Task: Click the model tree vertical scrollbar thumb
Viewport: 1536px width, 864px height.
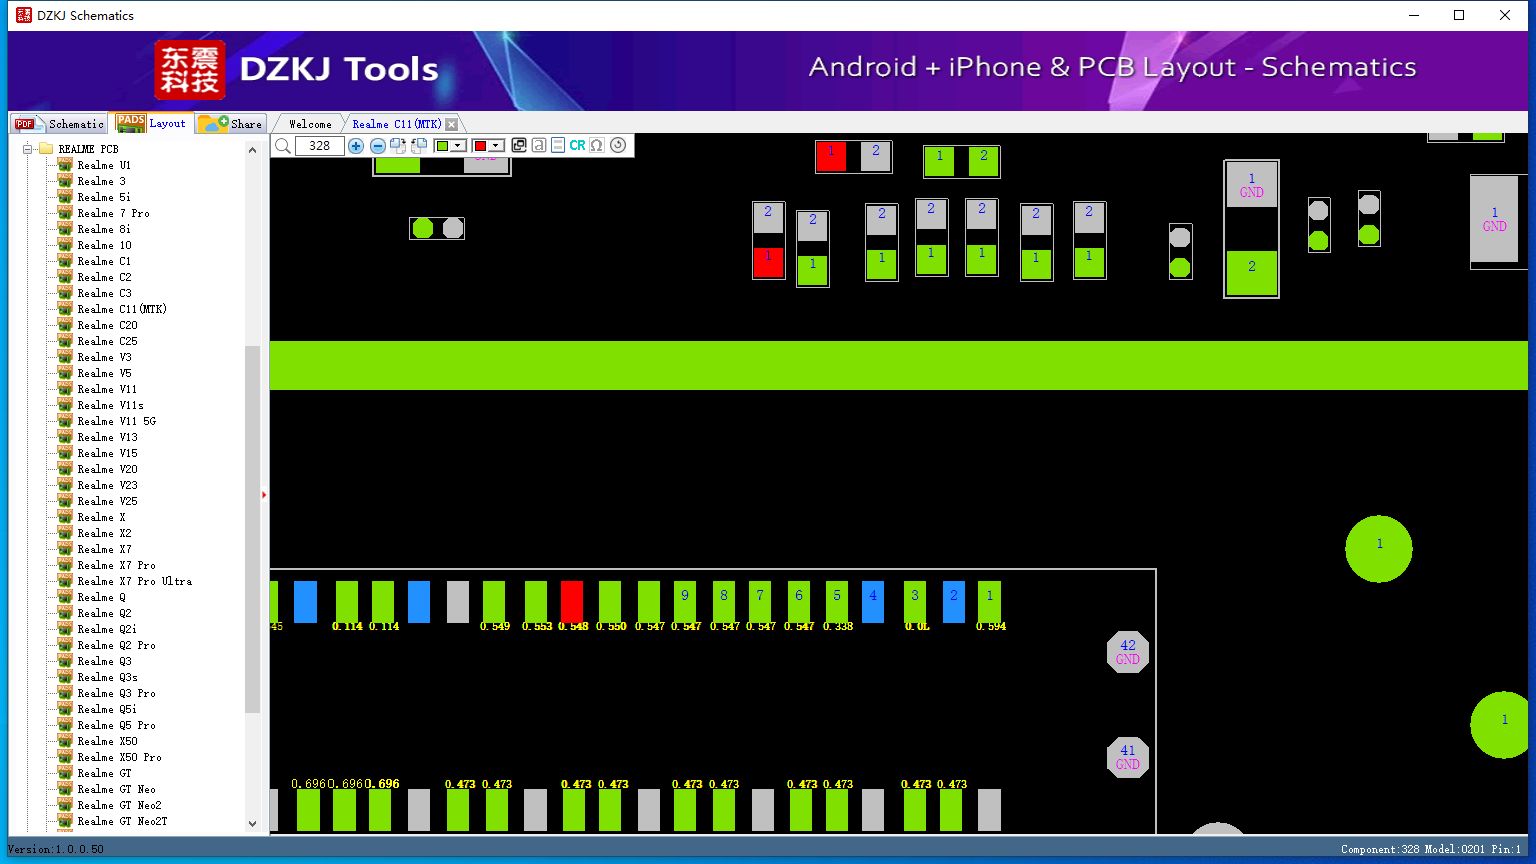Action: click(252, 529)
